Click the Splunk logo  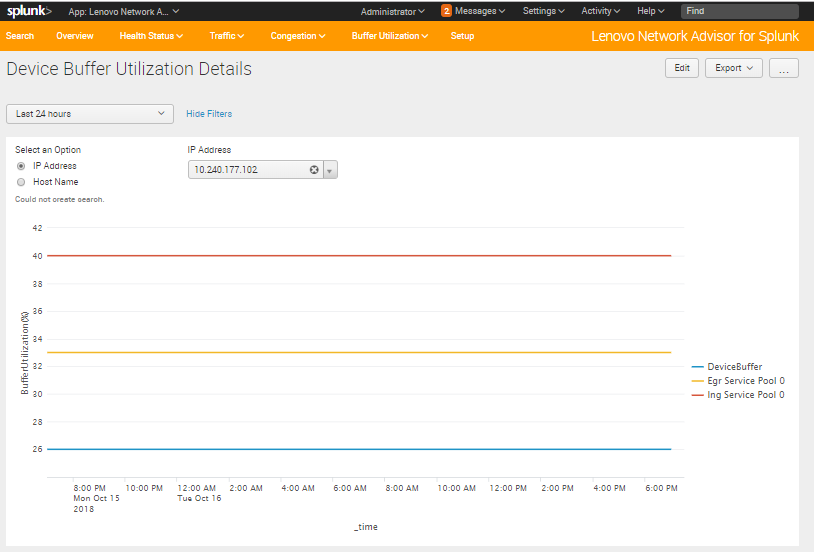[29, 10]
